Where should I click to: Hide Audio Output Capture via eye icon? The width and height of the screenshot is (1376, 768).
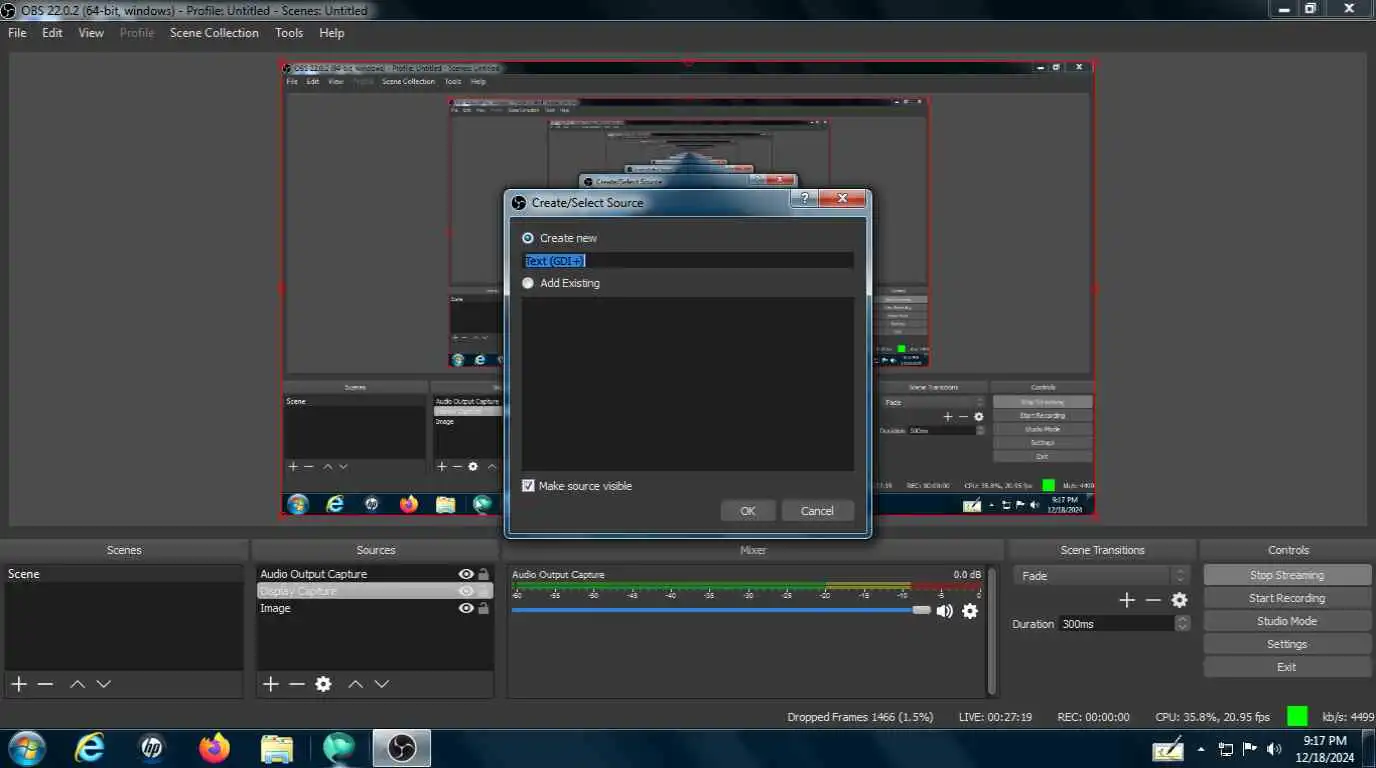point(466,574)
